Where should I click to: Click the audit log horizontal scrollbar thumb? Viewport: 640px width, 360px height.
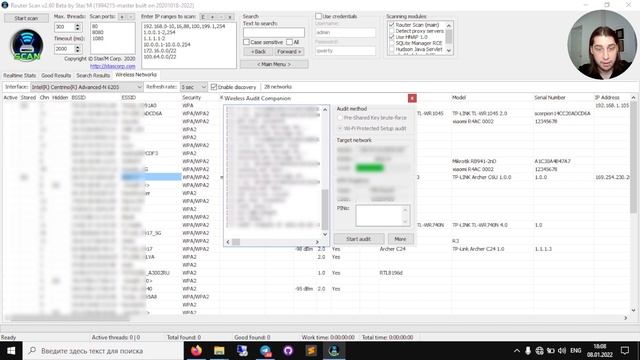pos(236,242)
